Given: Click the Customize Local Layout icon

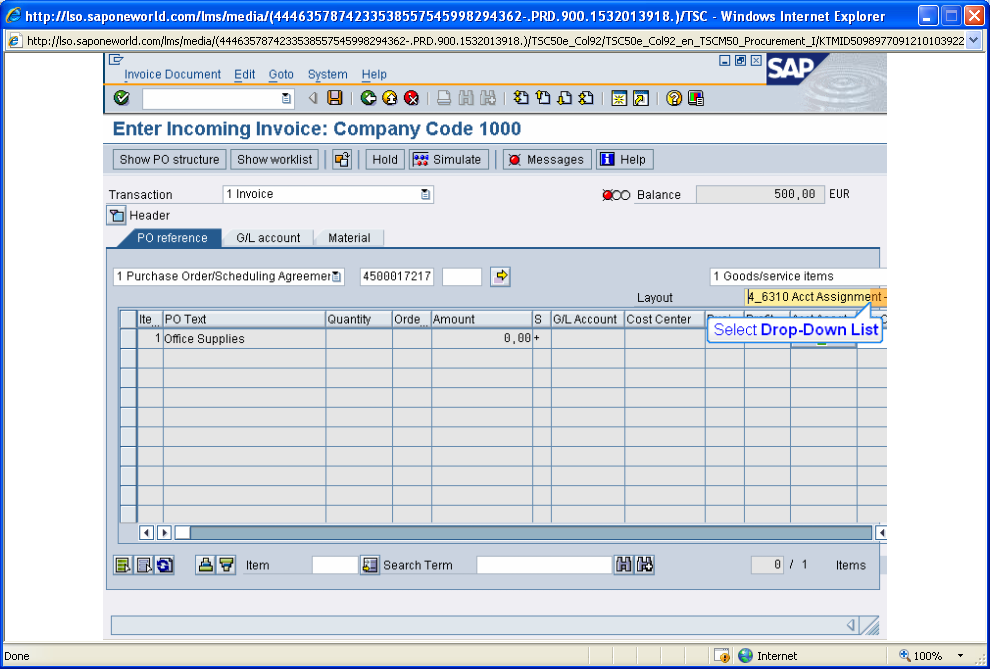Looking at the screenshot, I should 696,98.
